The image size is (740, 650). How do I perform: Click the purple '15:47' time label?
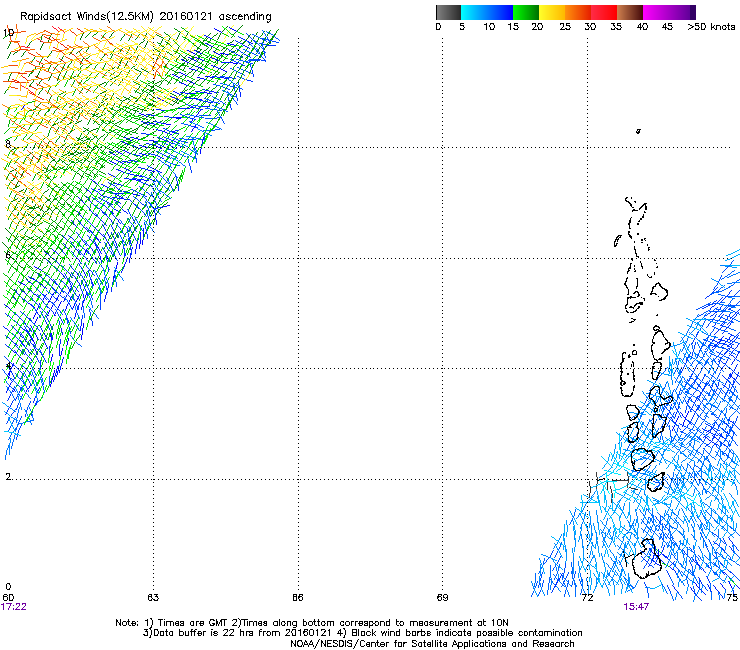tap(636, 607)
